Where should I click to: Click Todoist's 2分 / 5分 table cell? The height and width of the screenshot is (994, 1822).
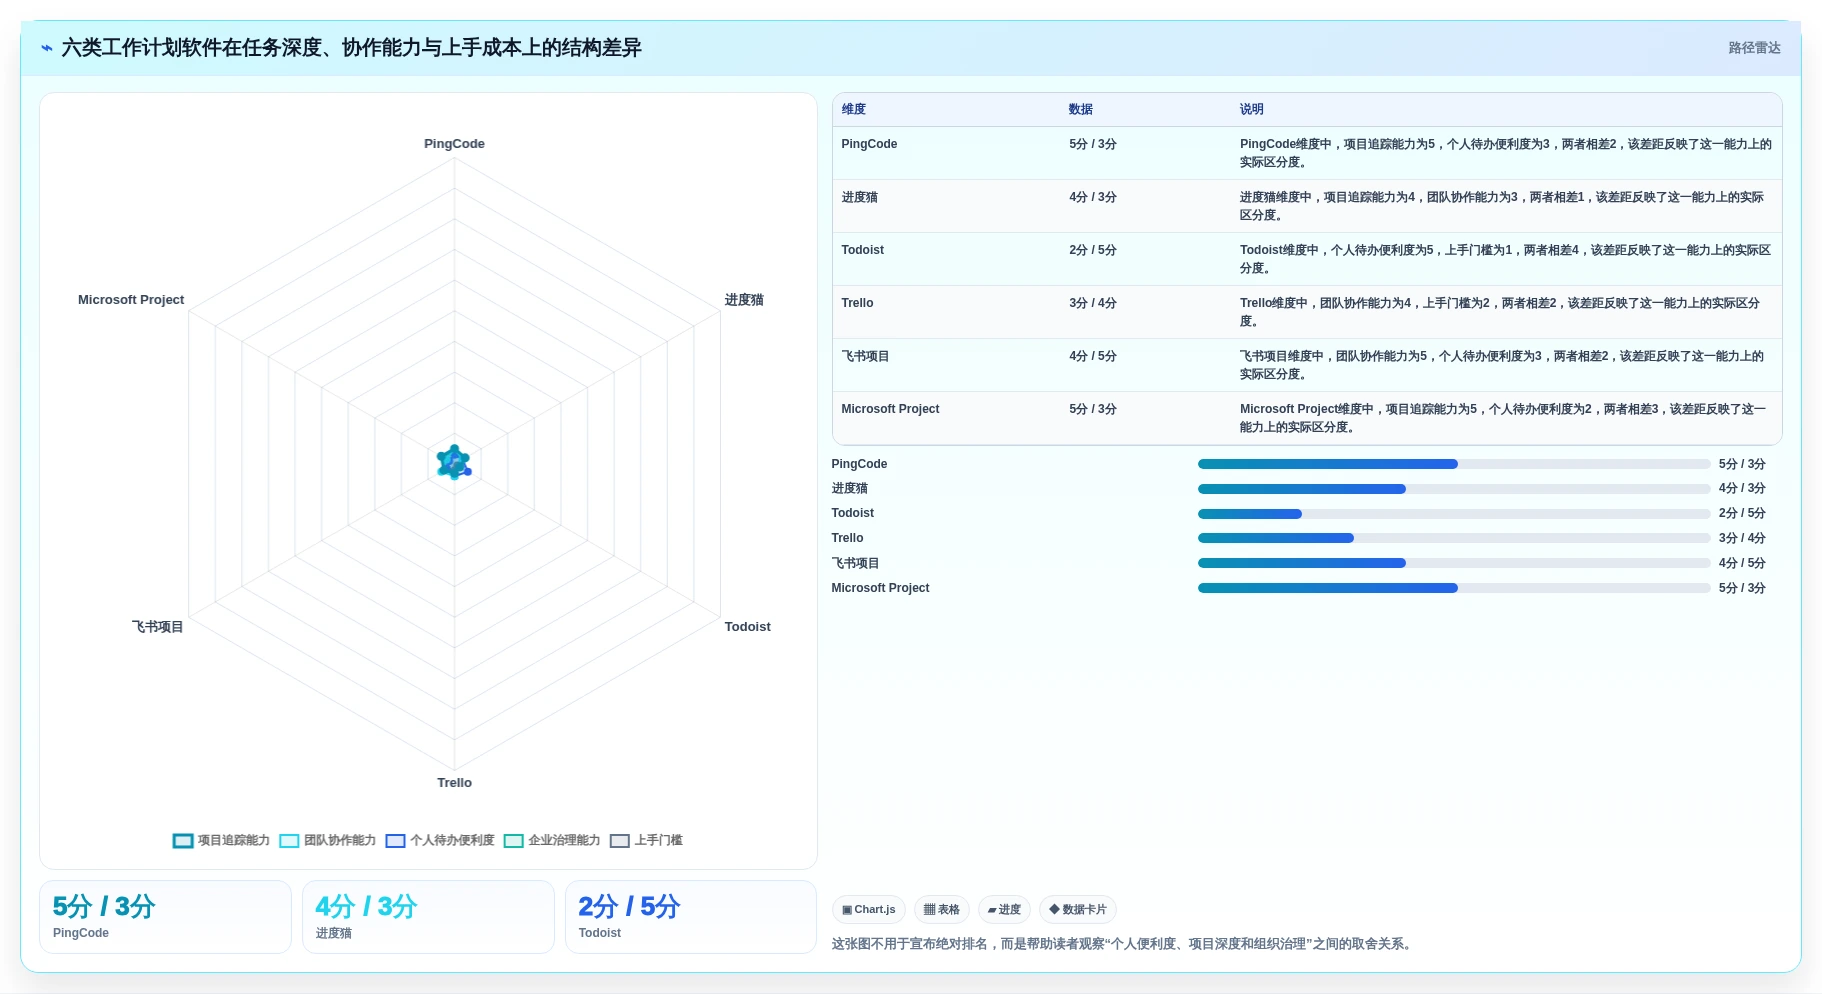(x=1093, y=250)
